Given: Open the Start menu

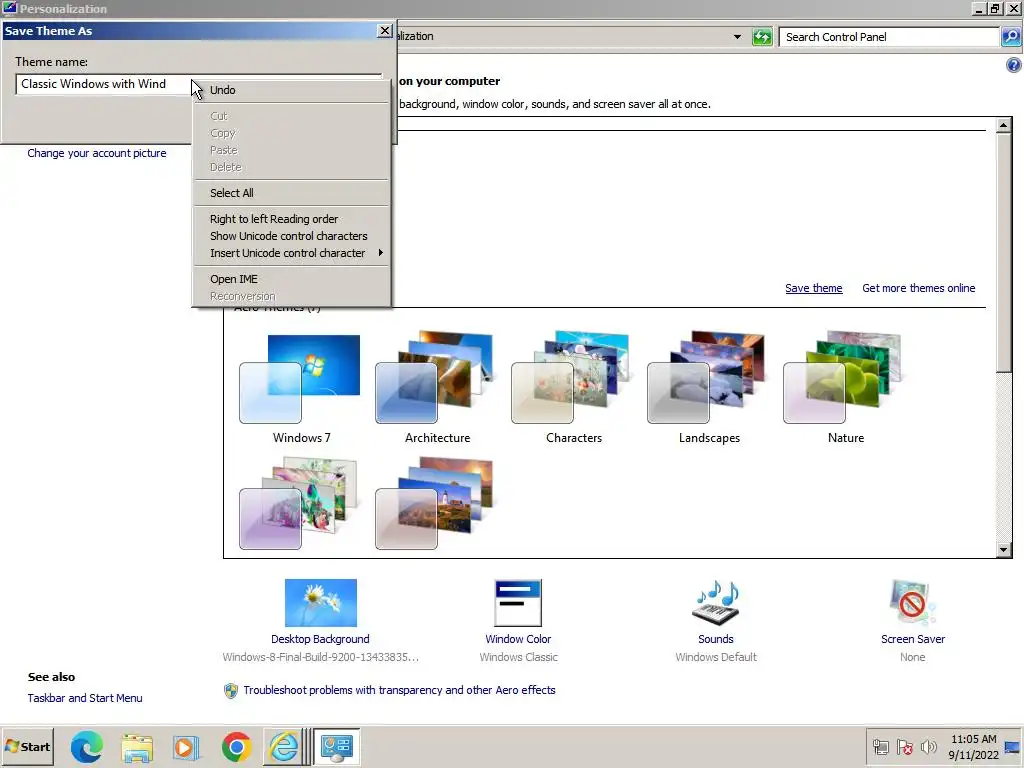Looking at the screenshot, I should (27, 746).
